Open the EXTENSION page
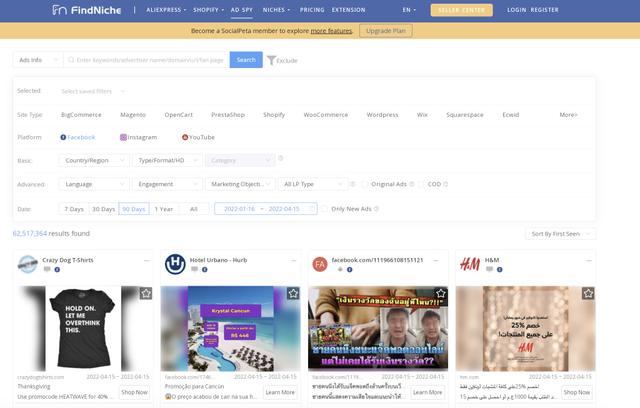The image size is (640, 408). click(x=348, y=10)
